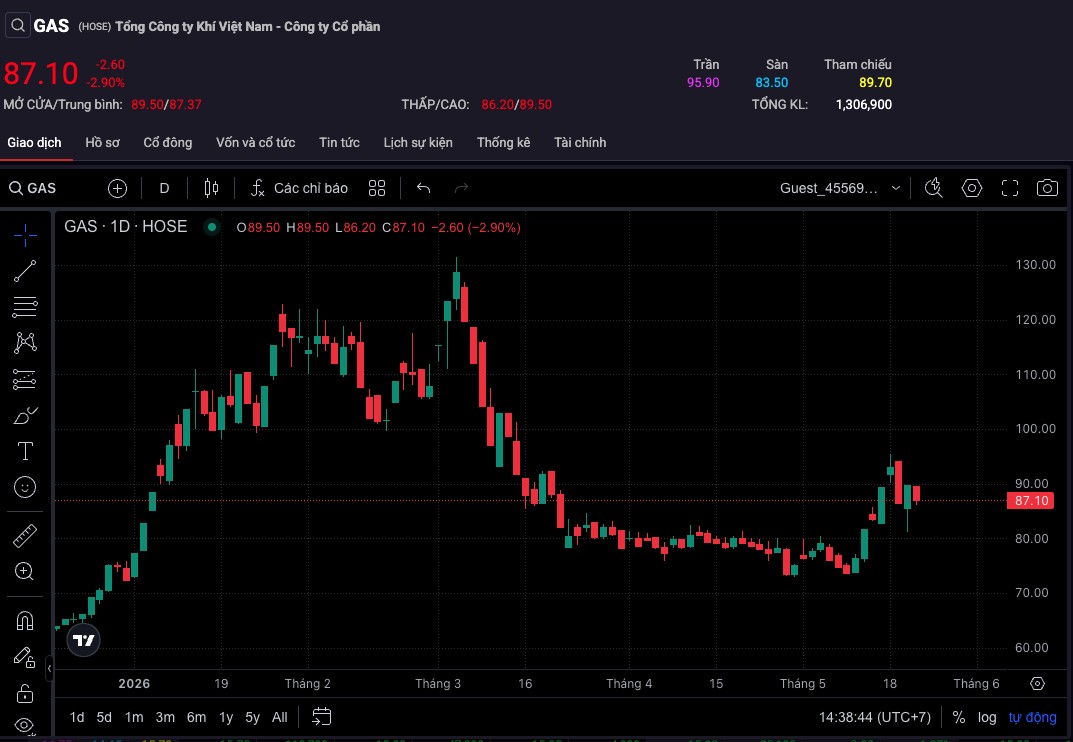Open time axis settings gear icon
This screenshot has height=742, width=1073.
tap(1037, 684)
